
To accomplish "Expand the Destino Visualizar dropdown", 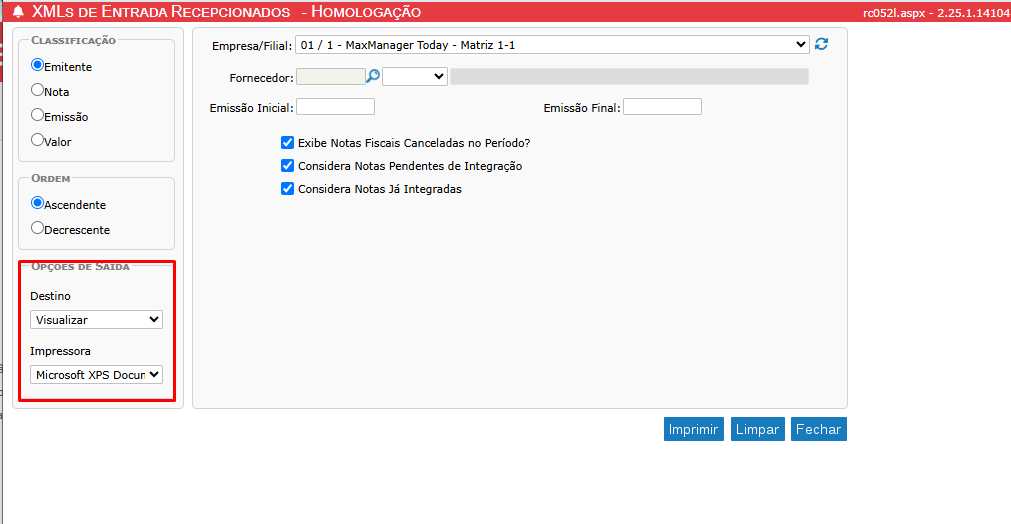I will point(96,320).
